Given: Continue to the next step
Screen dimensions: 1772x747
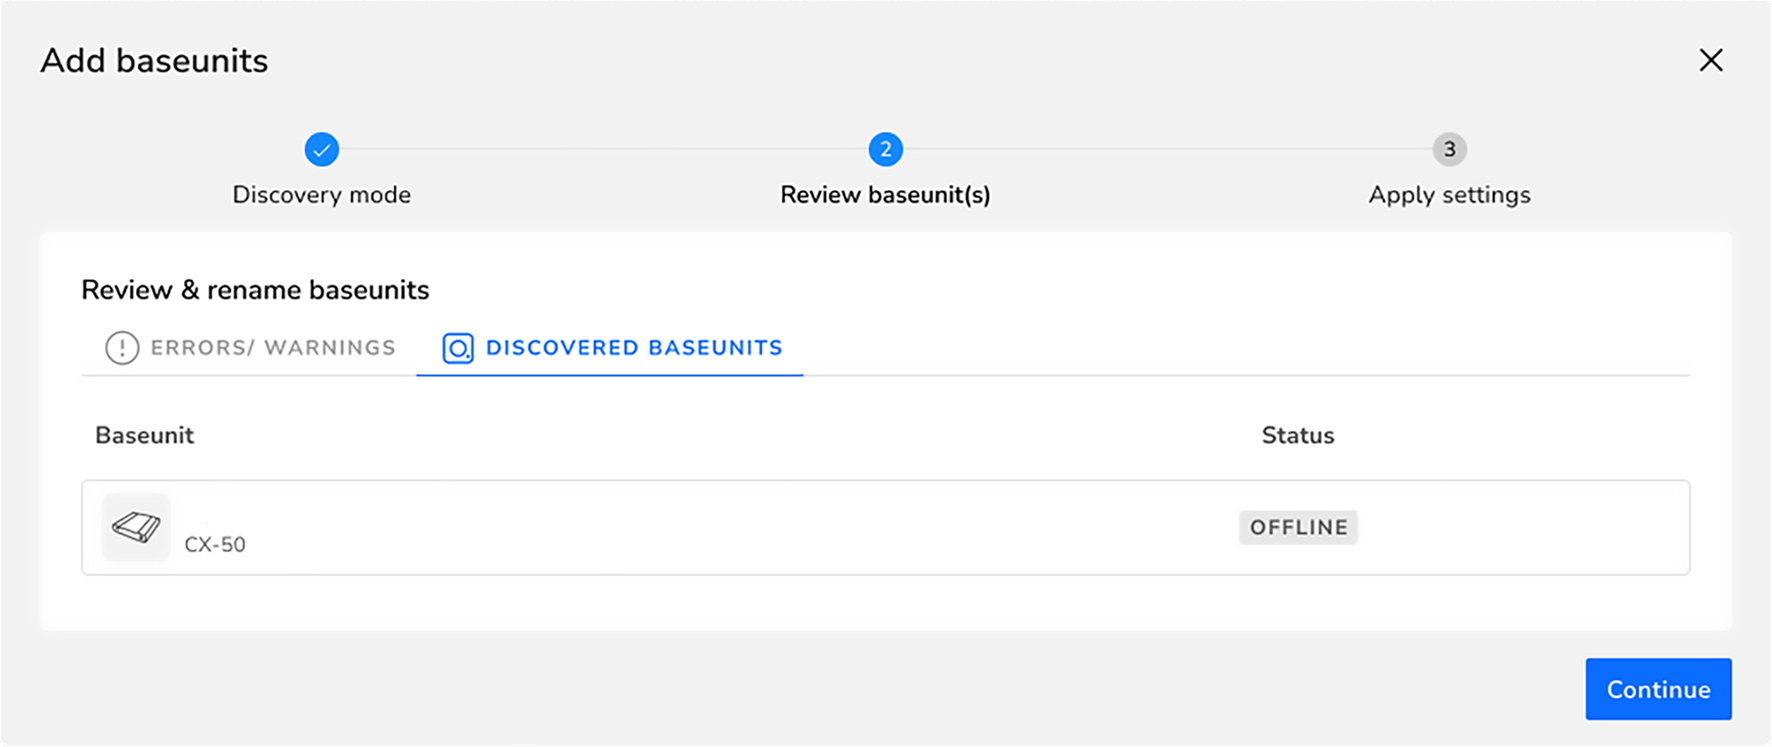Looking at the screenshot, I should click(1658, 689).
